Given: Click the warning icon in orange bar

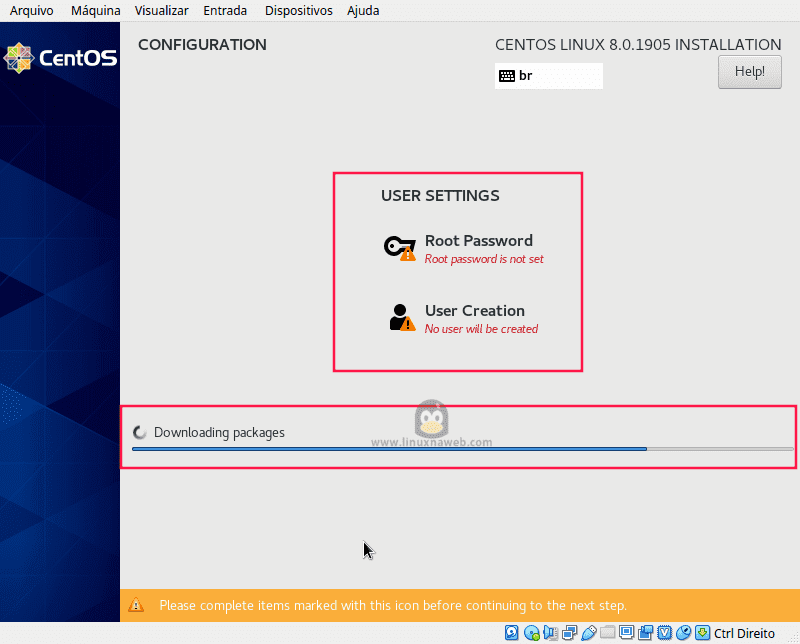Looking at the screenshot, I should (136, 605).
